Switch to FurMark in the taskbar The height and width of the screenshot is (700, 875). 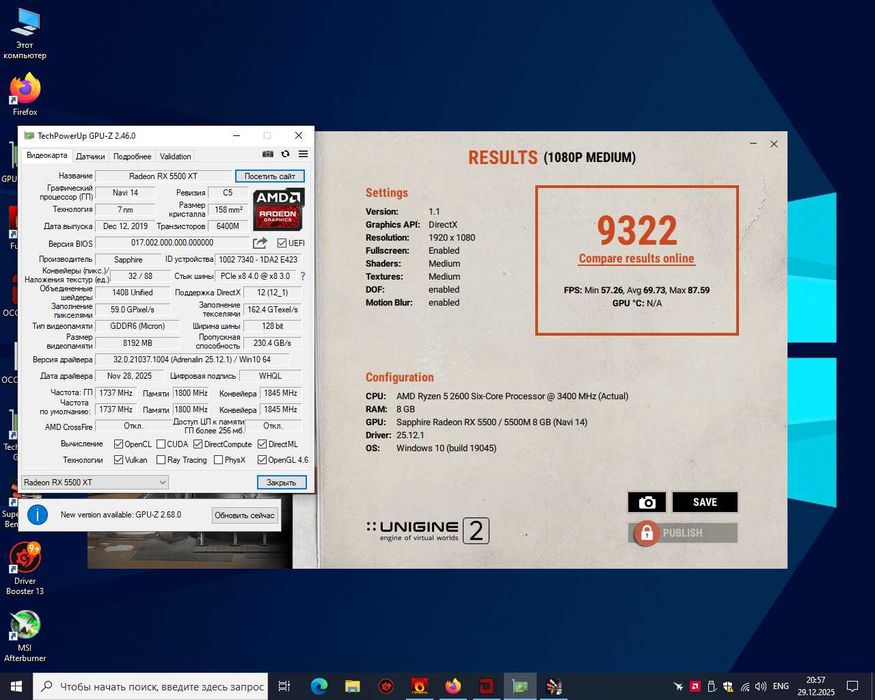tap(420, 686)
